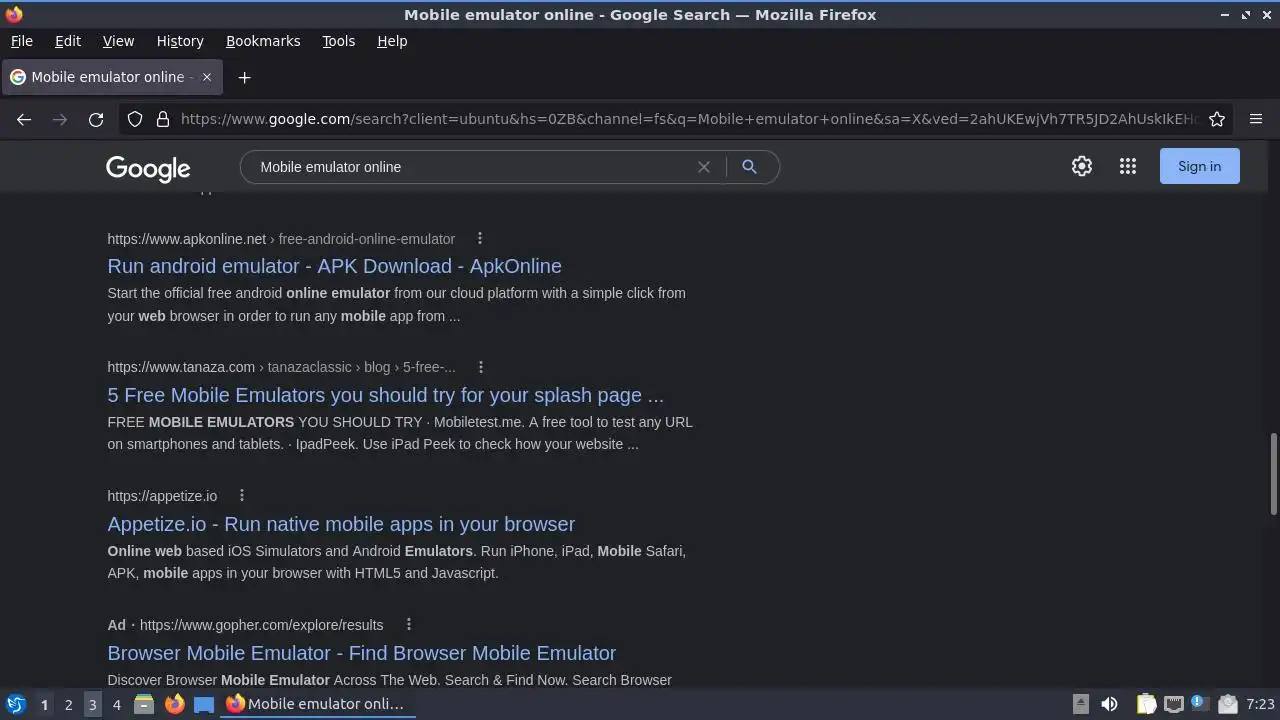Open the File menu
The image size is (1280, 720).
coord(21,41)
